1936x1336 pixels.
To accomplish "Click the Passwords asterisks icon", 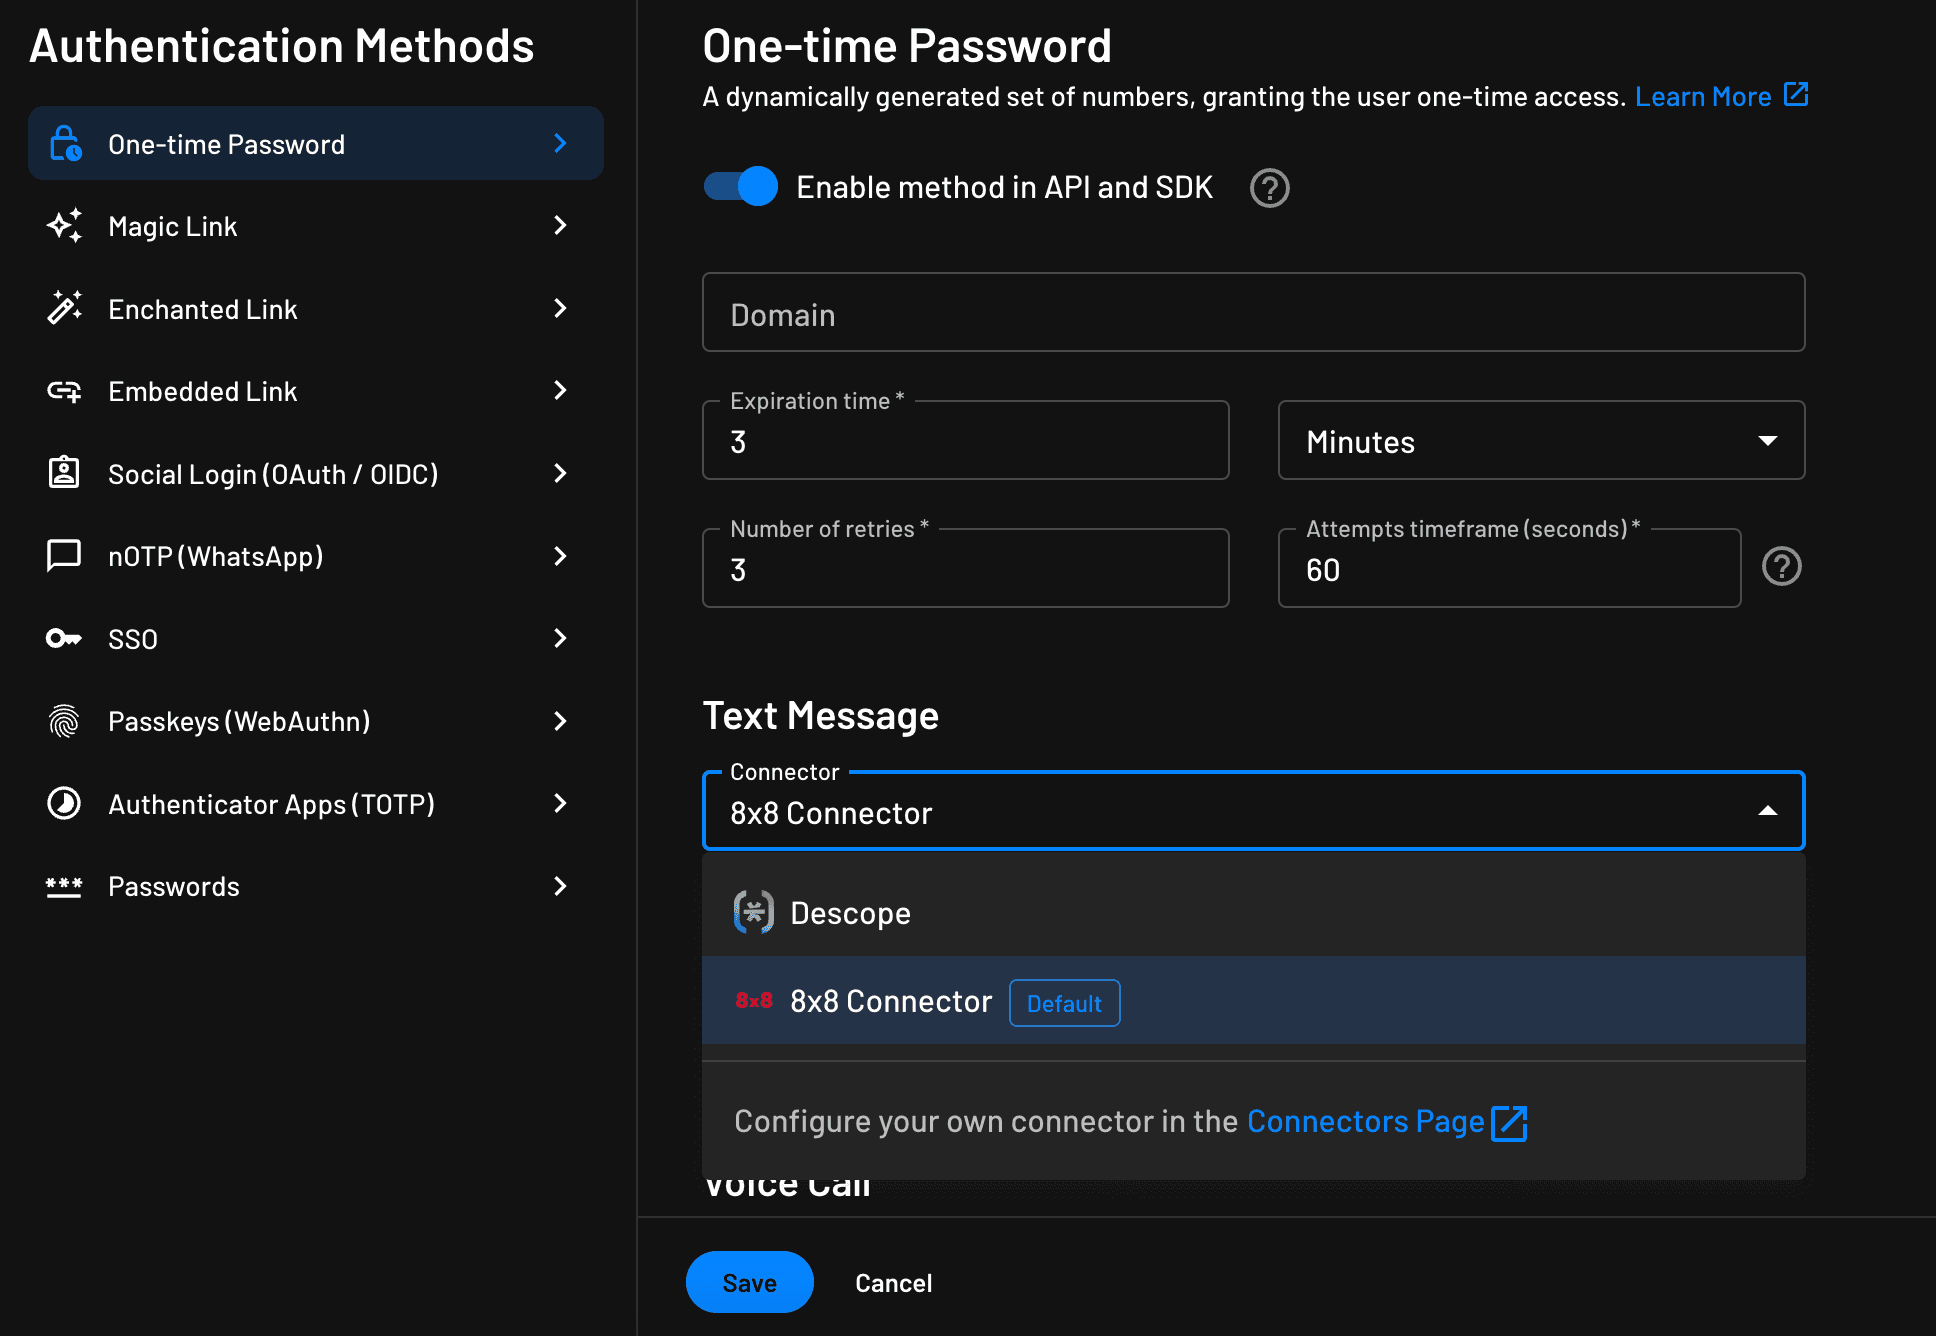I will [65, 886].
